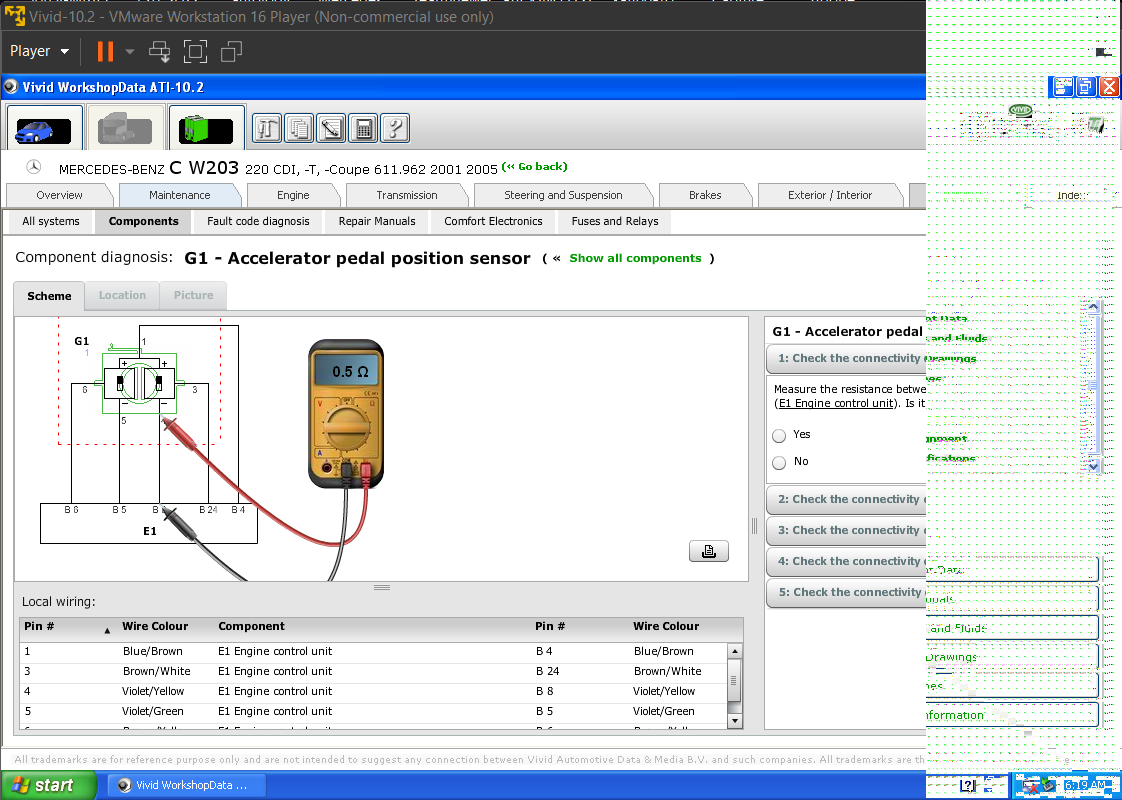This screenshot has width=1122, height=800.
Task: Collapse step 1: Check the connectivity
Action: pyautogui.click(x=847, y=358)
